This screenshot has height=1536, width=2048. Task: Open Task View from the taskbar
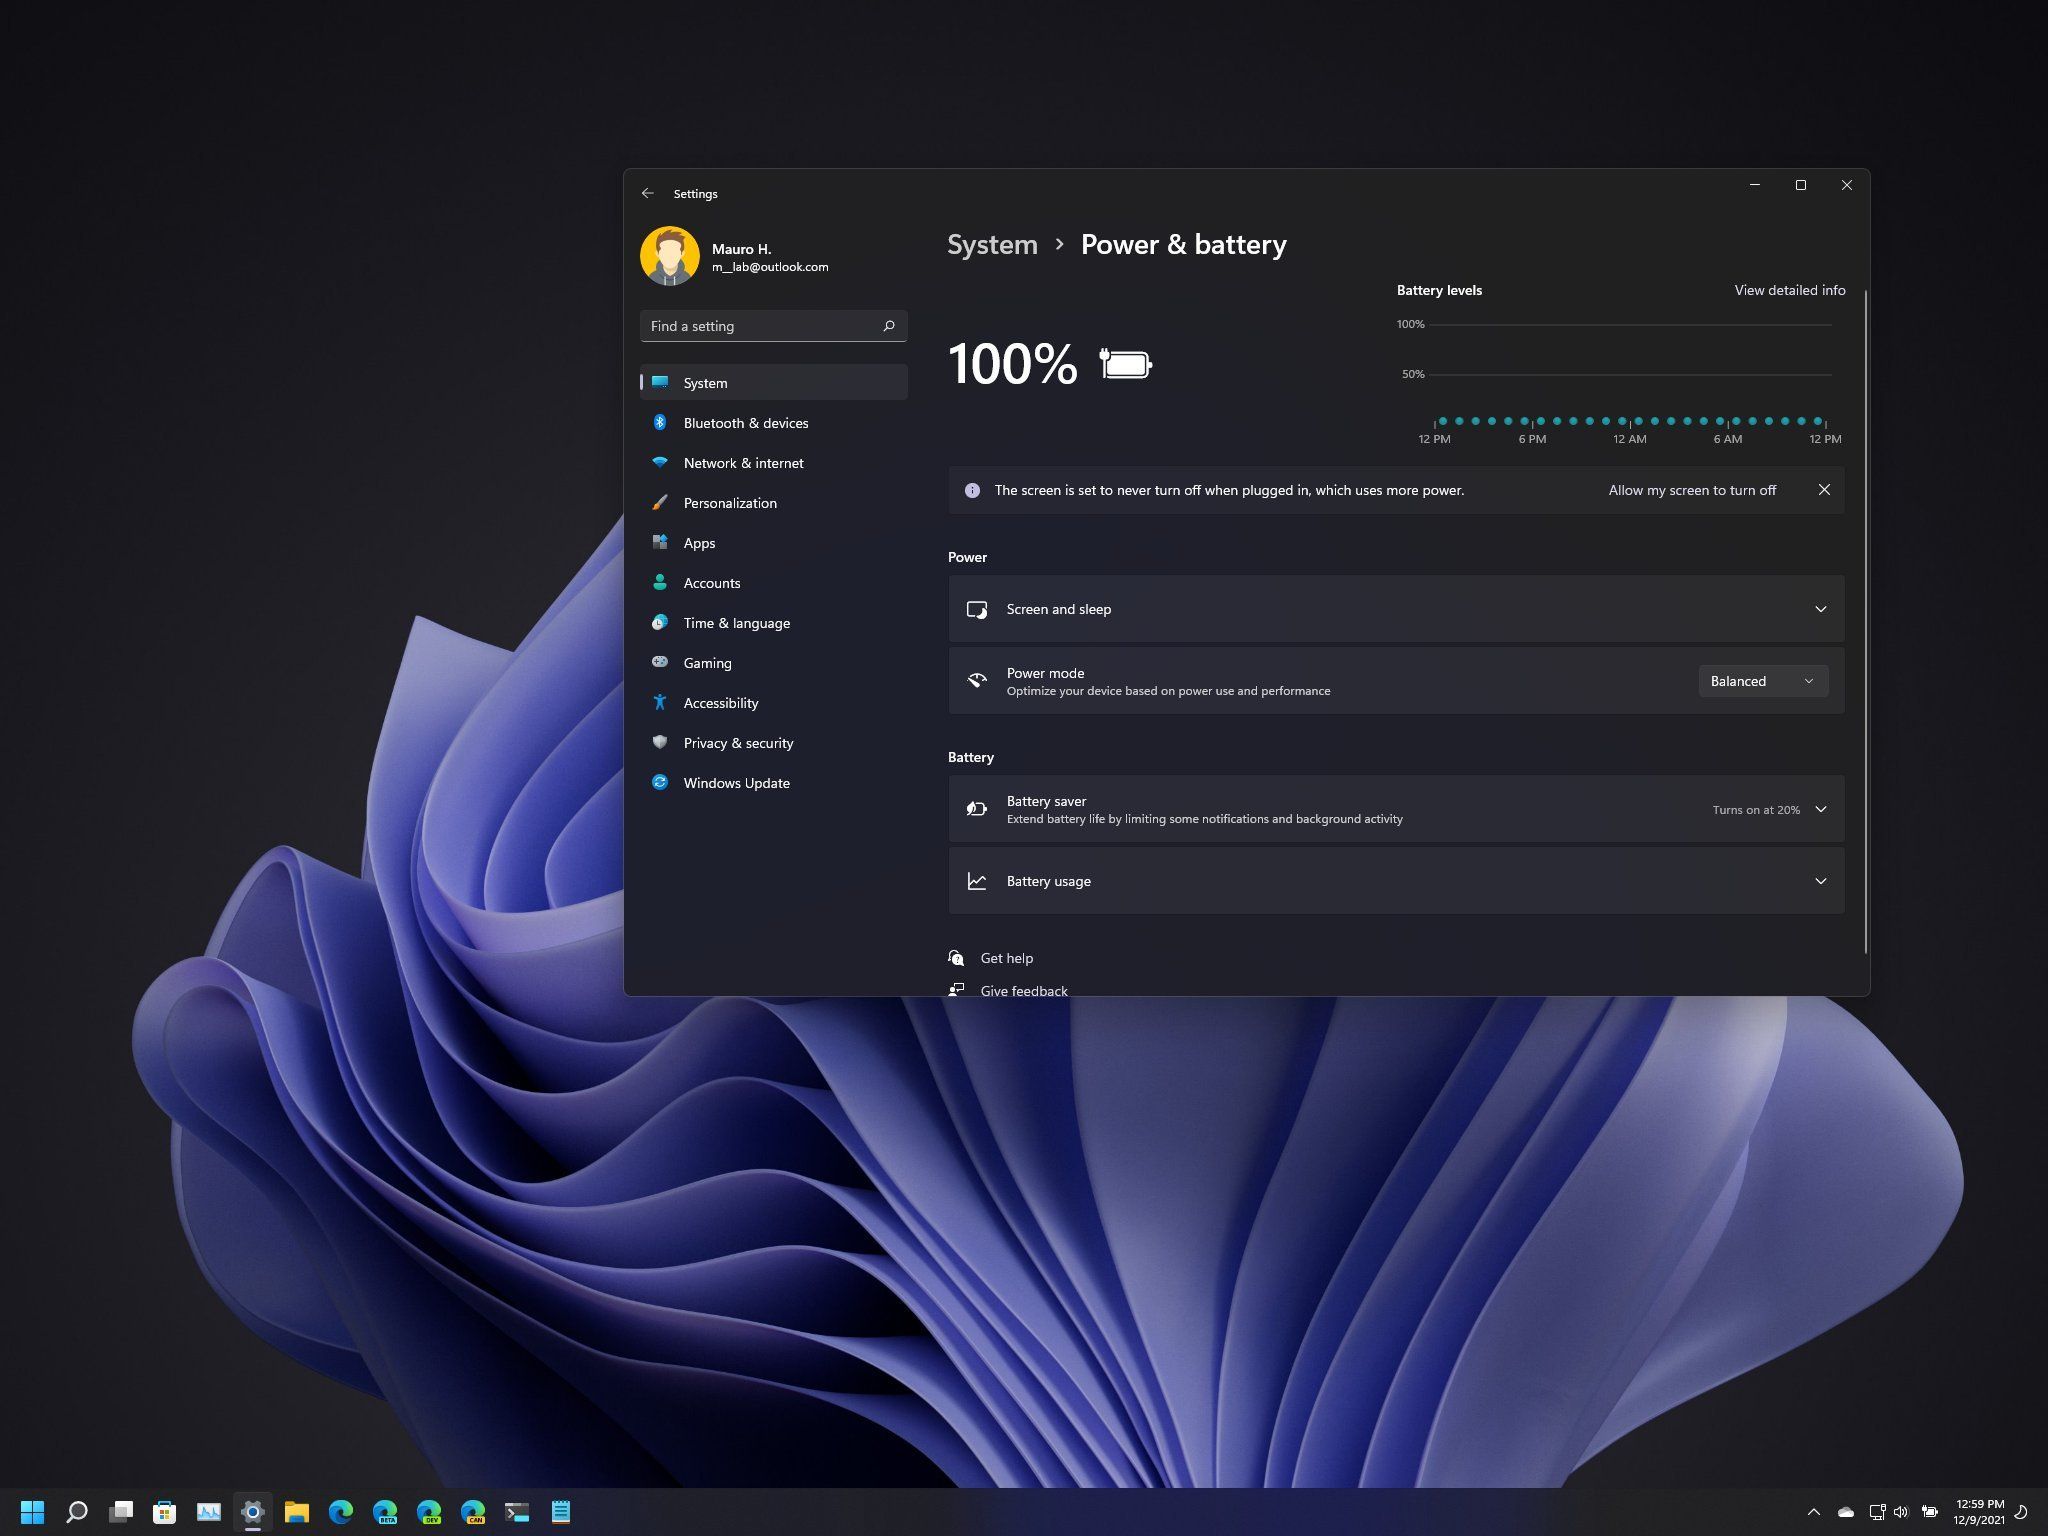(x=121, y=1512)
